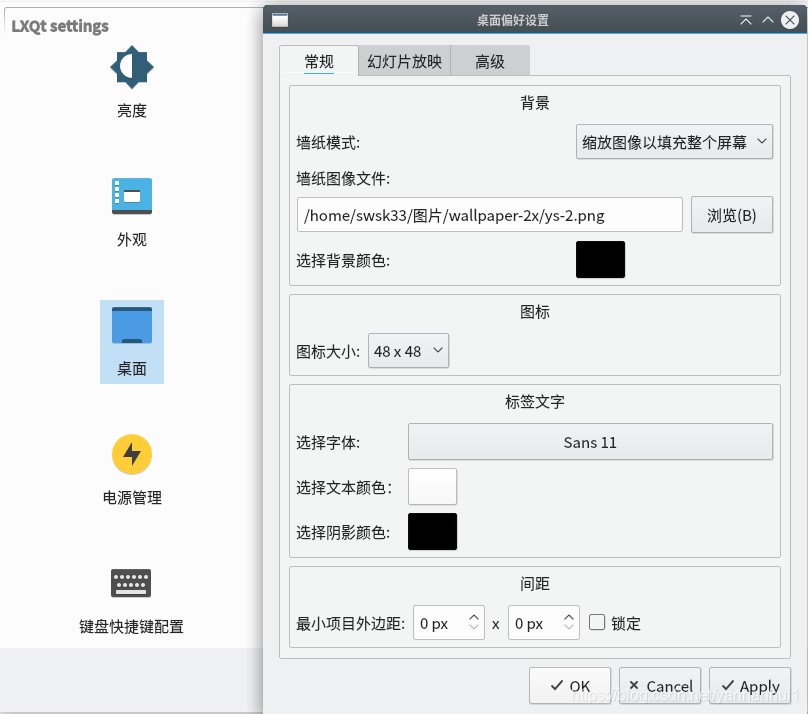Pick the 选择背景颜色 black swatch
The height and width of the screenshot is (714, 808).
(x=600, y=260)
